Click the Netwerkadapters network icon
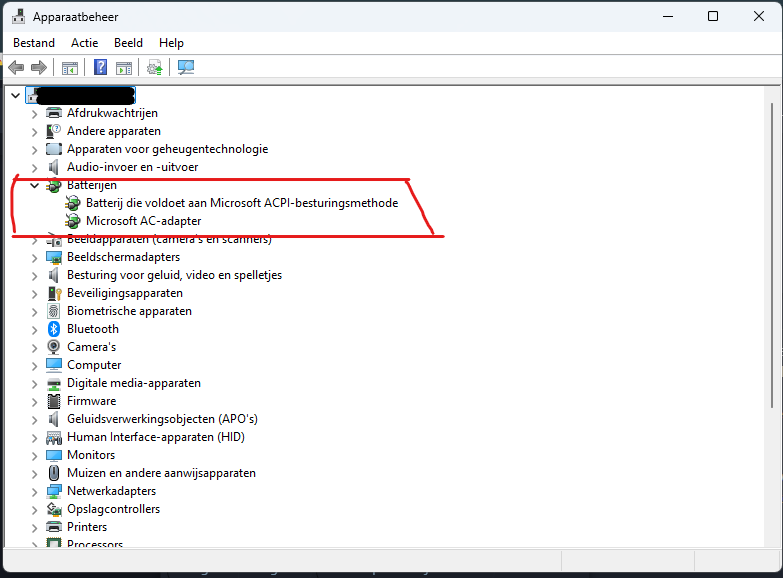Viewport: 783px width, 578px height. 54,491
